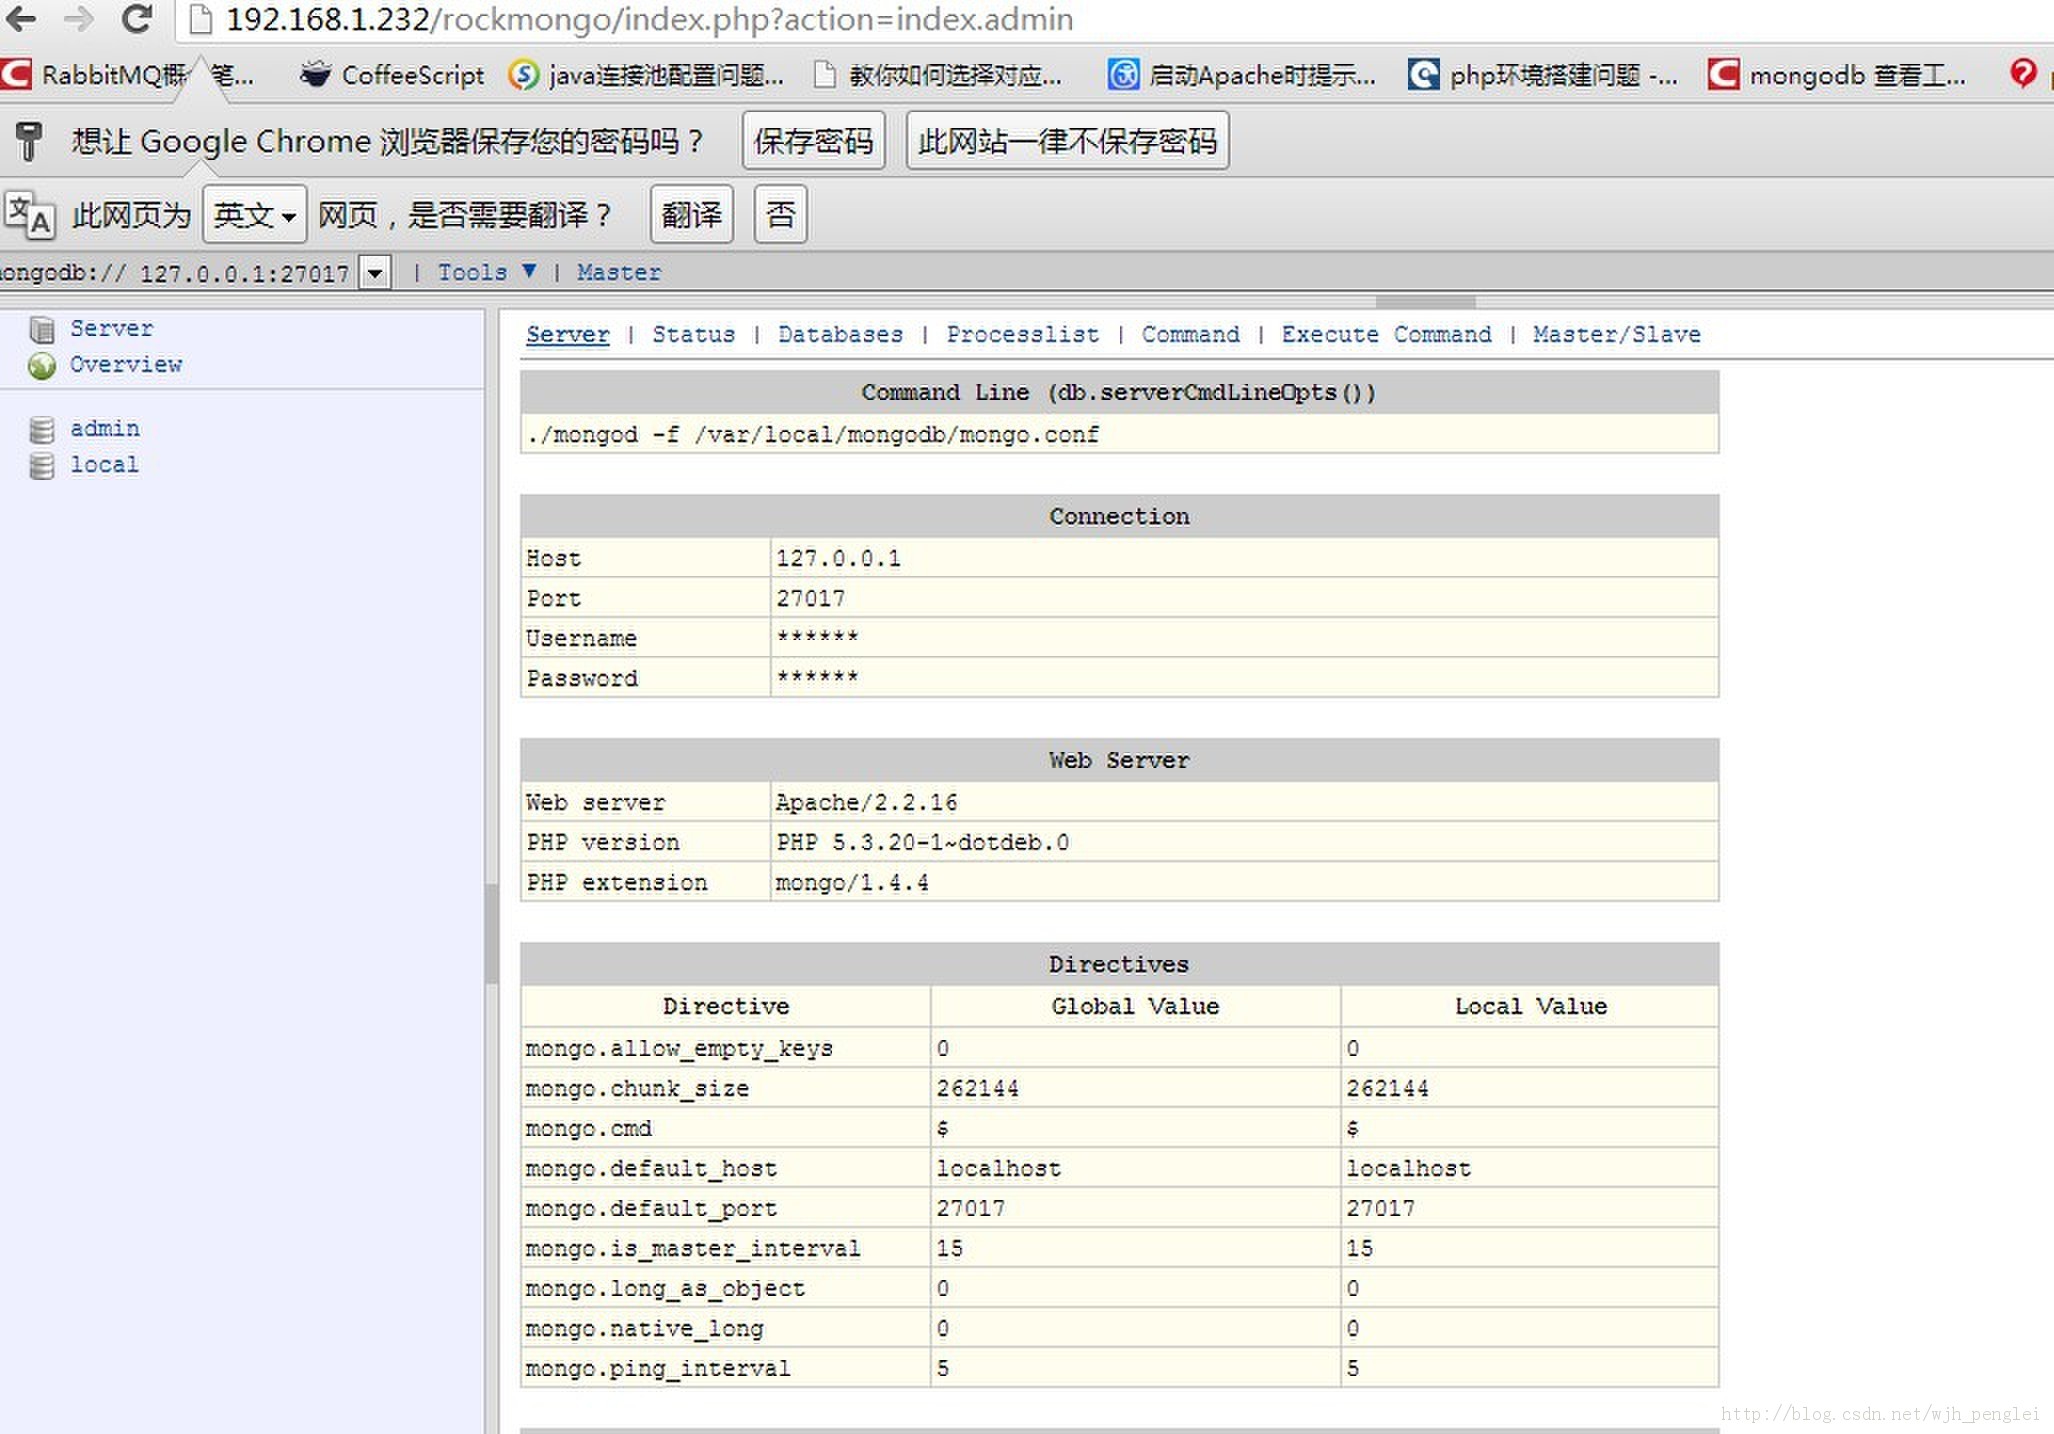This screenshot has height=1434, width=2054.
Task: Click the Connection Port value 27017
Action: click(810, 598)
